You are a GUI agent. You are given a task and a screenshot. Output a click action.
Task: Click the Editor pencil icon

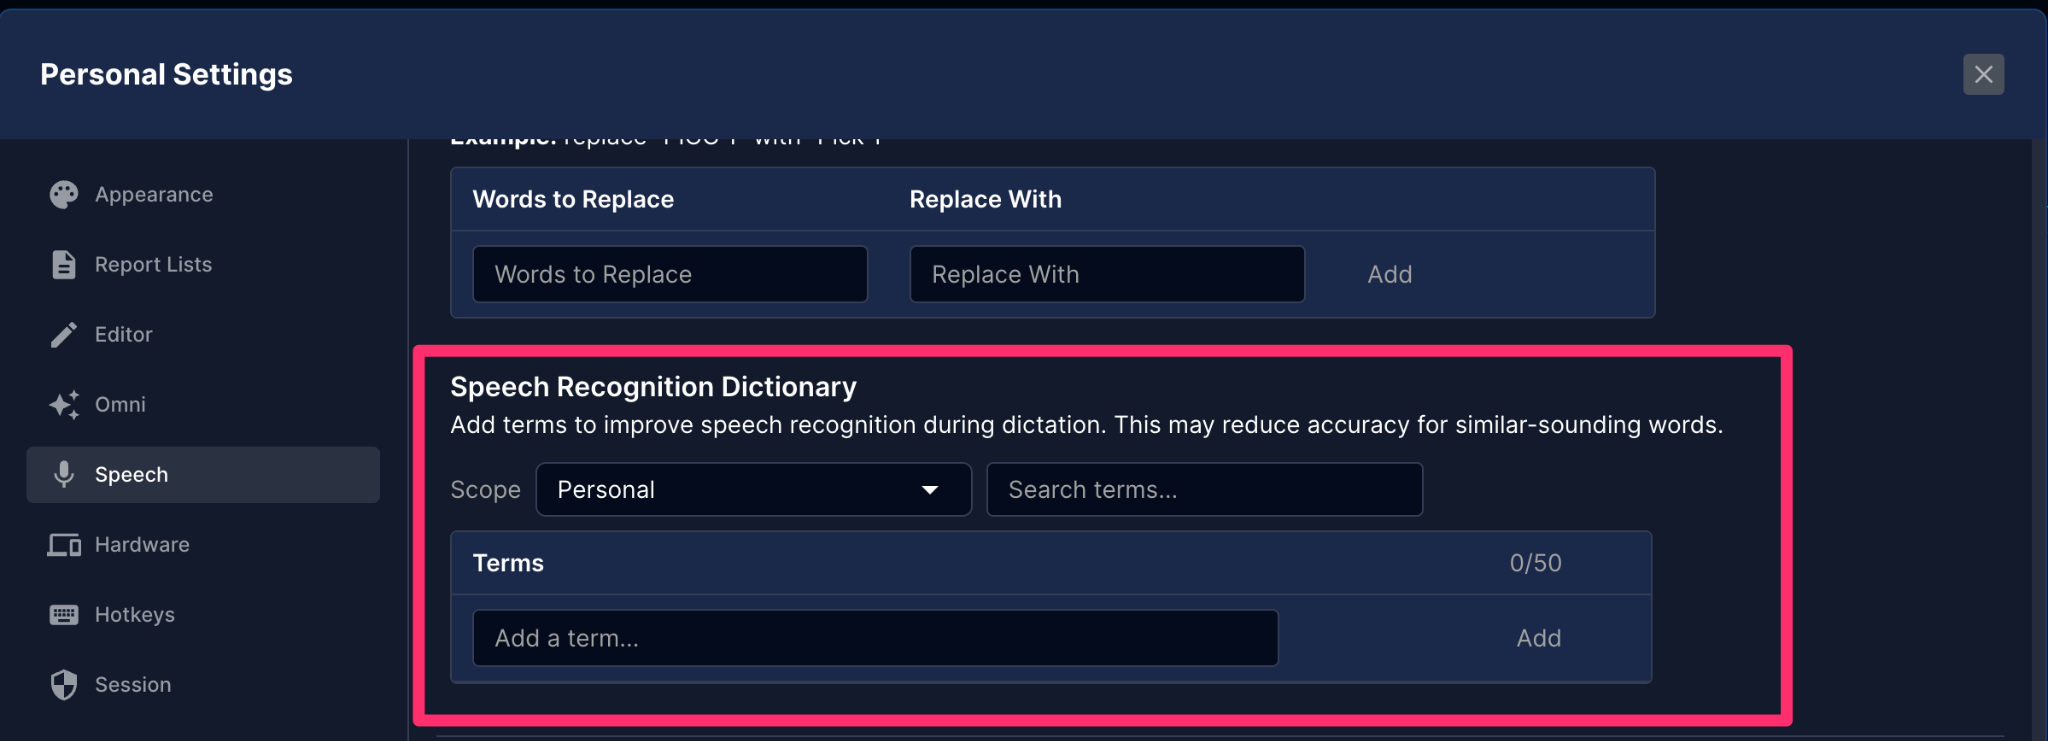click(x=64, y=335)
